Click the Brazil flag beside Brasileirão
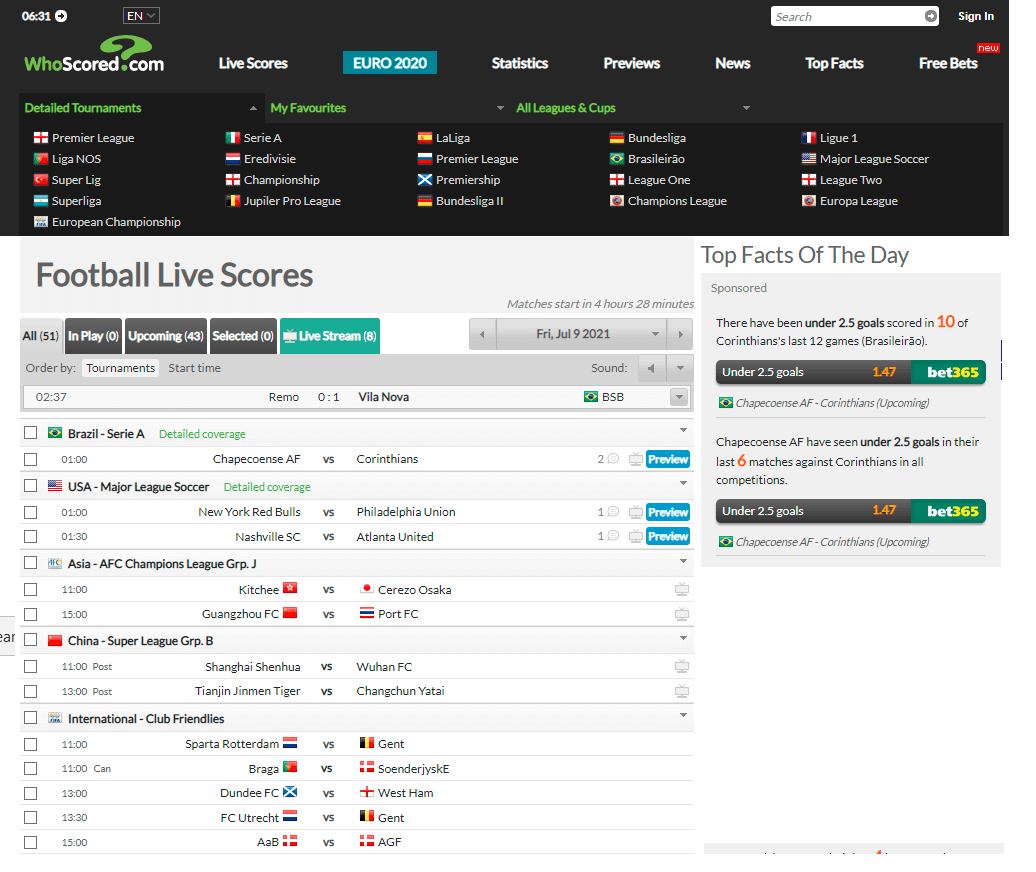Image resolution: width=1036 pixels, height=872 pixels. (x=616, y=159)
